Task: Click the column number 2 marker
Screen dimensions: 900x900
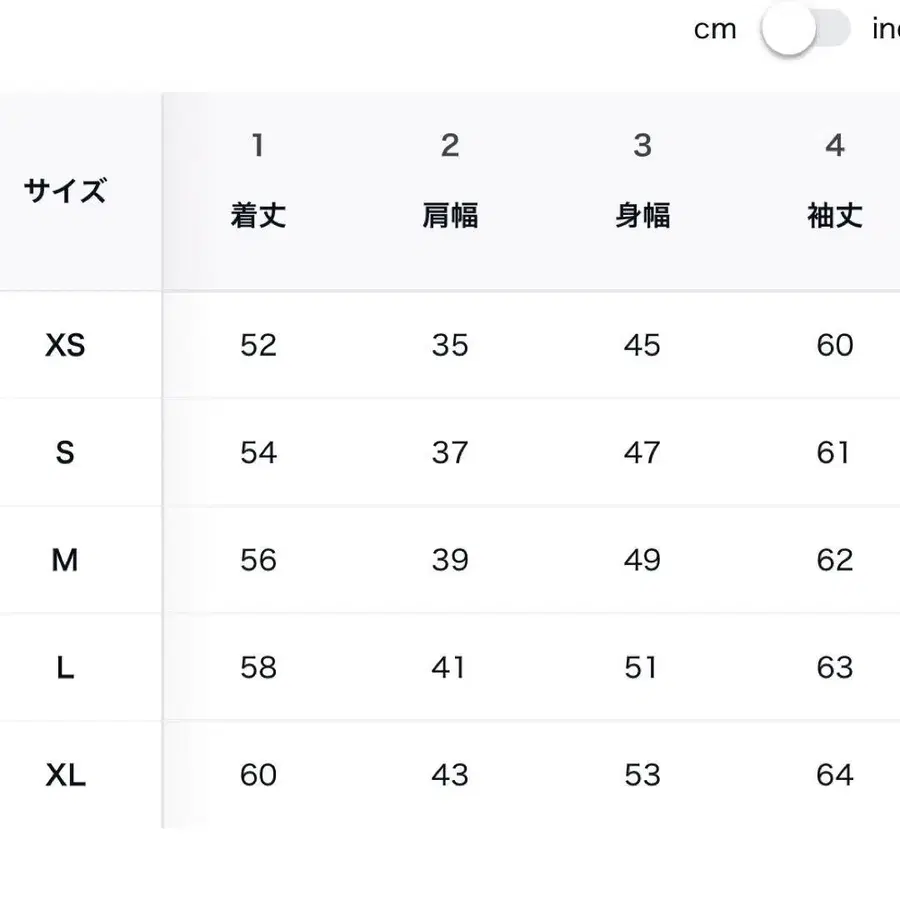Action: point(450,145)
